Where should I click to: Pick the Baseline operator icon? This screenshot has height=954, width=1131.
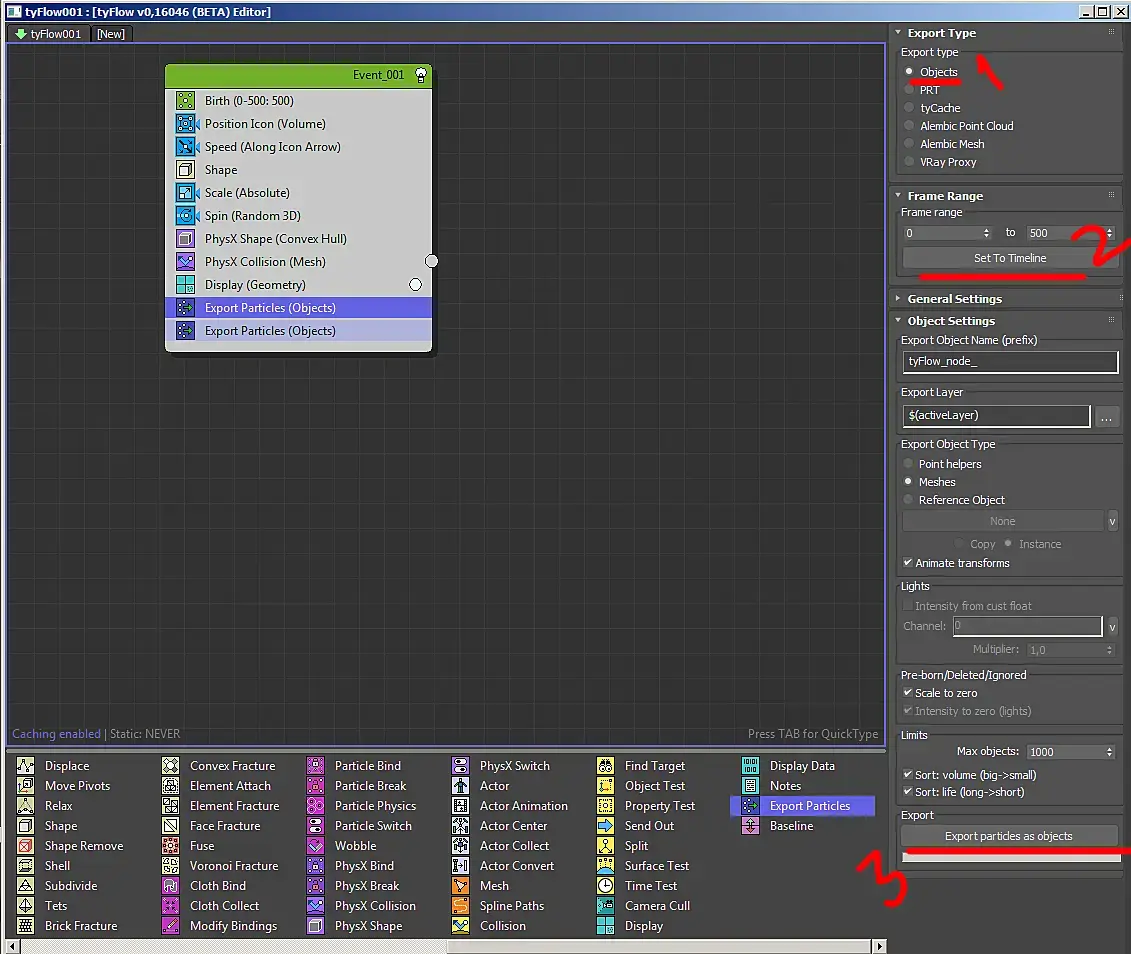pyautogui.click(x=750, y=826)
